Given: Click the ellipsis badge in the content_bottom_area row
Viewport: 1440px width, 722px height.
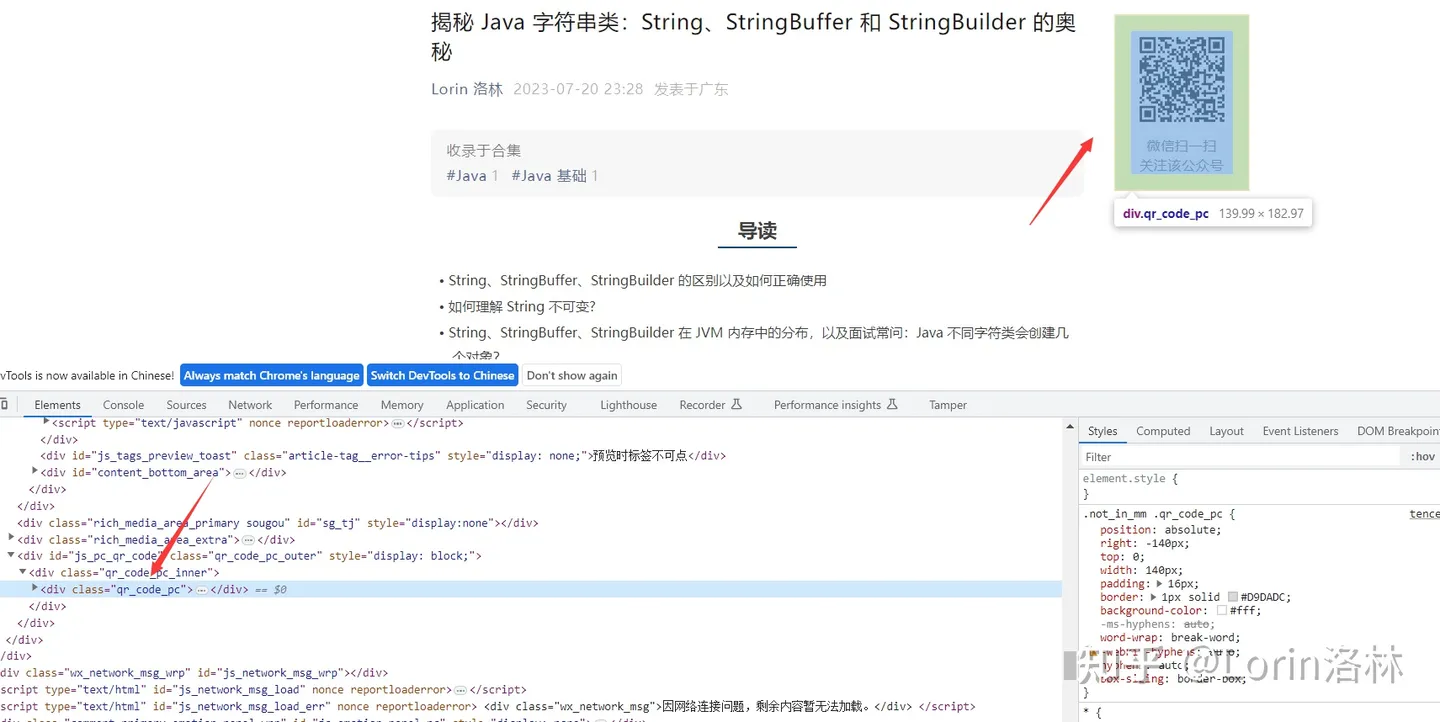Looking at the screenshot, I should 239,473.
